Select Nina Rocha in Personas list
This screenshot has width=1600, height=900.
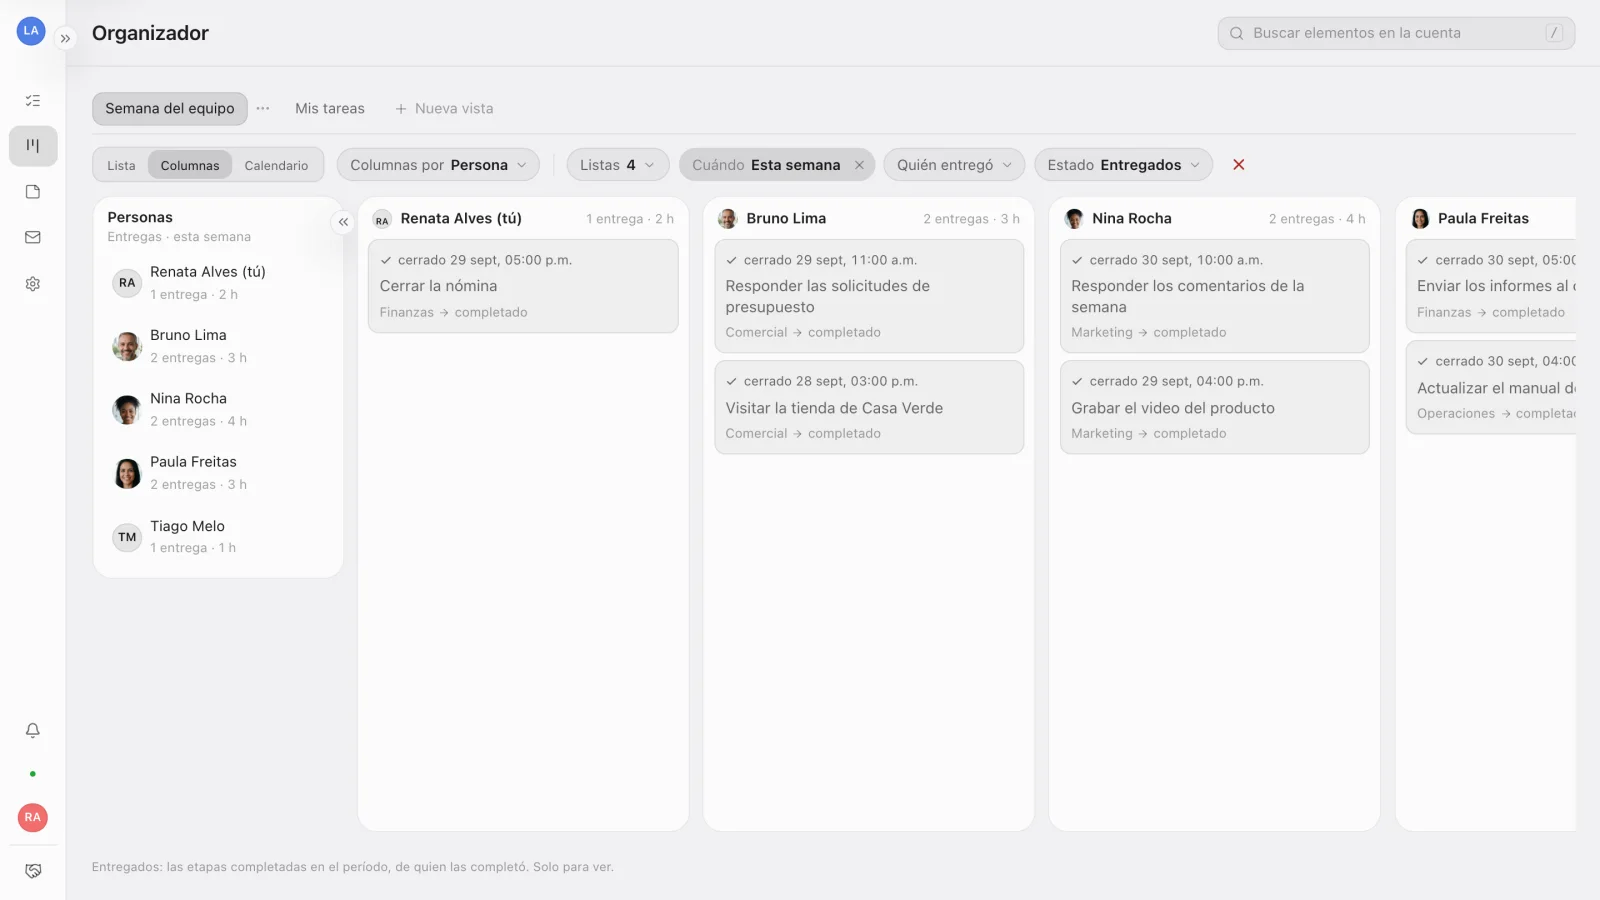point(218,409)
